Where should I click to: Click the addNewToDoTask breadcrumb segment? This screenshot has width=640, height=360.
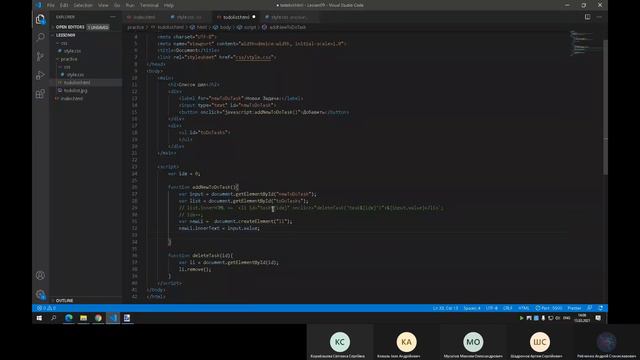pos(284,27)
